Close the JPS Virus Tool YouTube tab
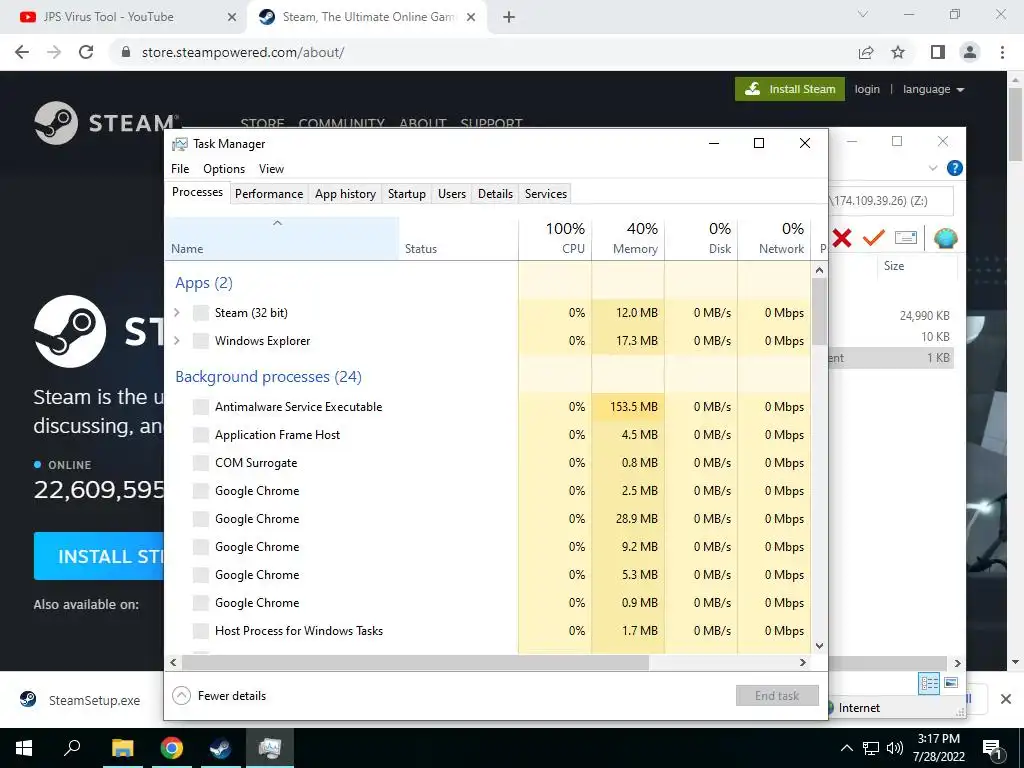Viewport: 1024px width, 768px height. pos(231,18)
